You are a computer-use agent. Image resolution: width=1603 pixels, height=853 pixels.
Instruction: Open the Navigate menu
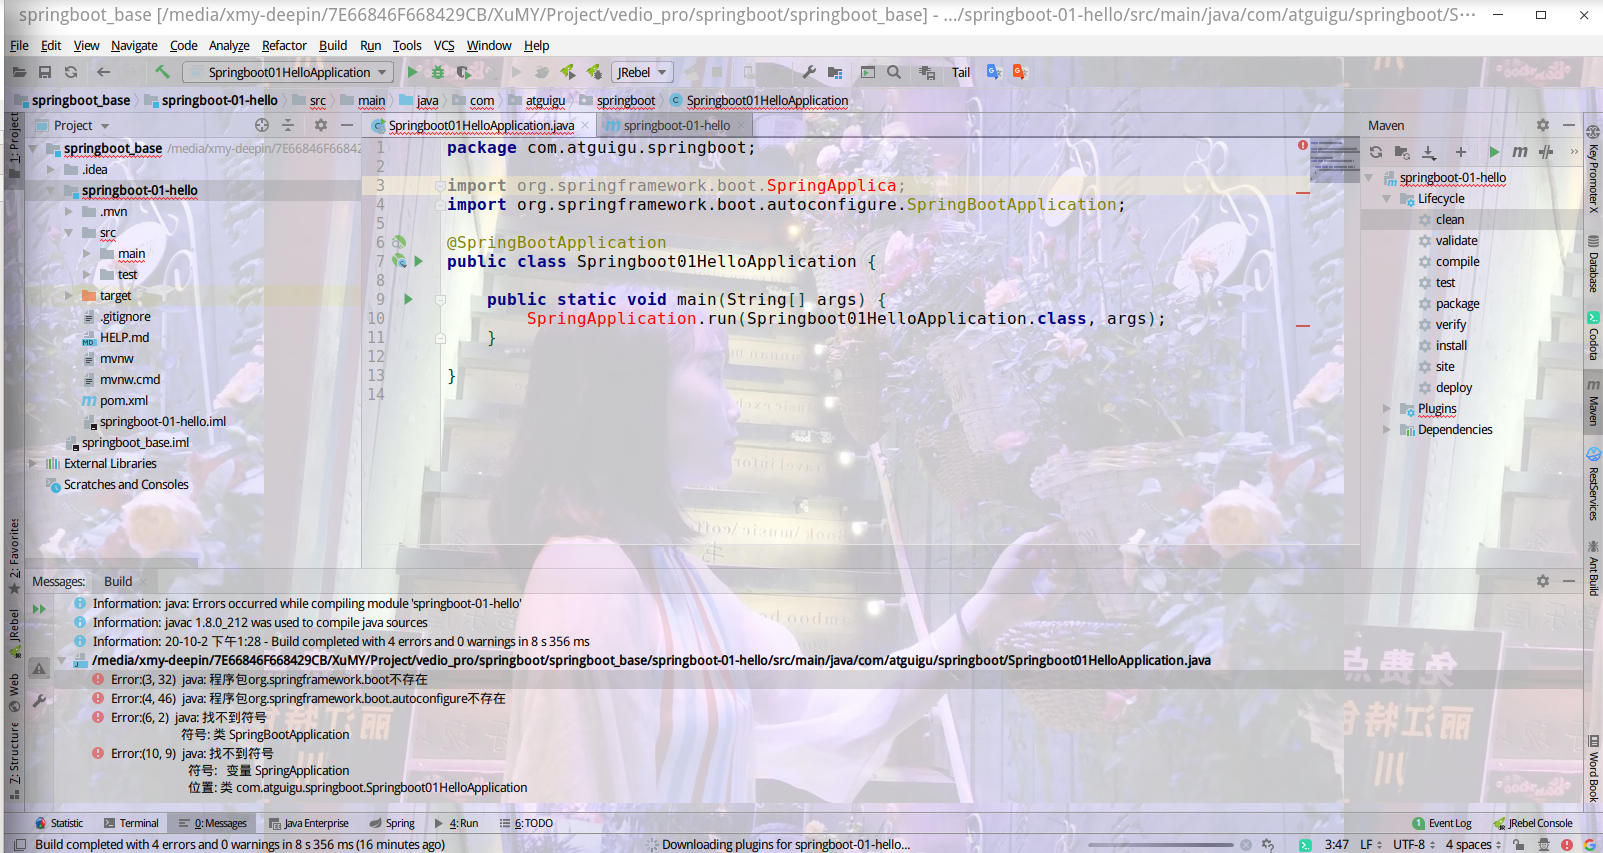tap(134, 45)
